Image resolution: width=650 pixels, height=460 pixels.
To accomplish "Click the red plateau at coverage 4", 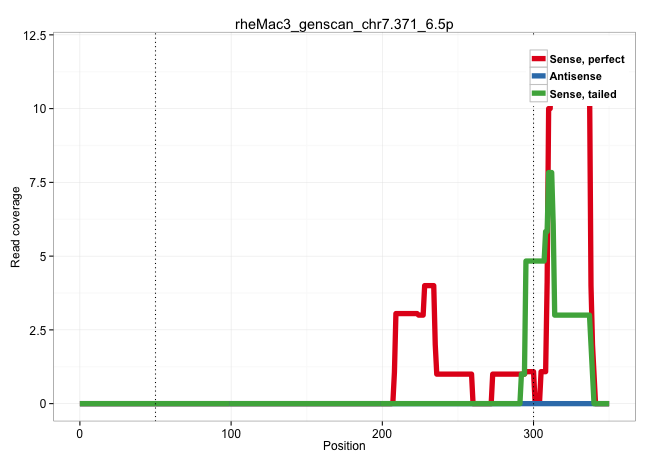I will pos(429,286).
